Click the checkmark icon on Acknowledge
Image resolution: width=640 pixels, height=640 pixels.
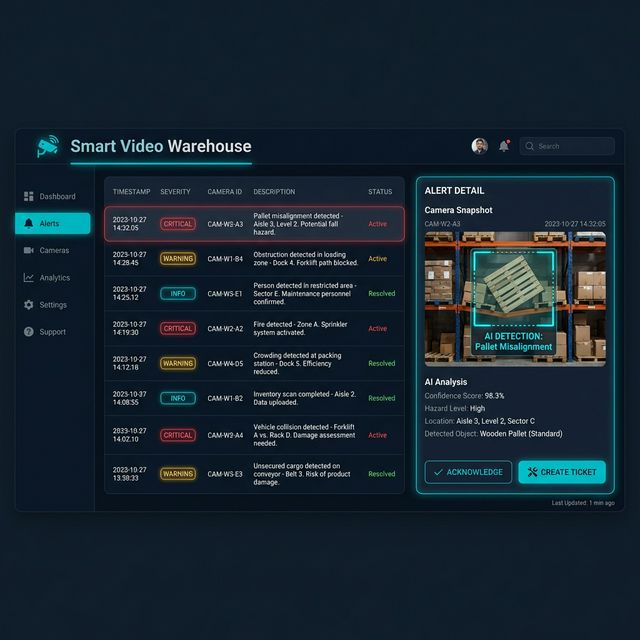(x=438, y=472)
